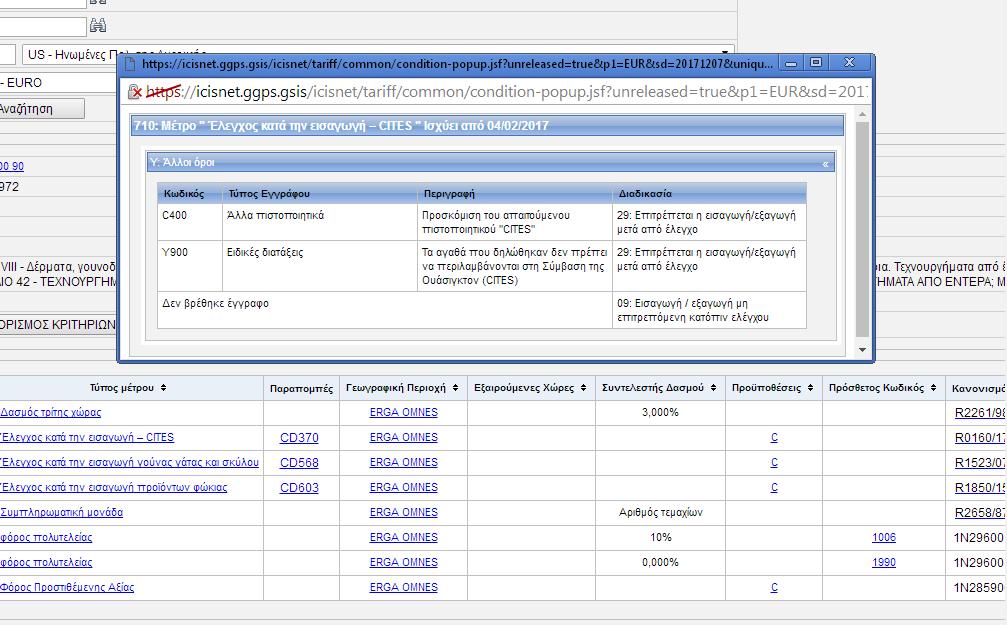Click the Αναζήτηση search button
The width and height of the screenshot is (1007, 625).
click(x=41, y=109)
